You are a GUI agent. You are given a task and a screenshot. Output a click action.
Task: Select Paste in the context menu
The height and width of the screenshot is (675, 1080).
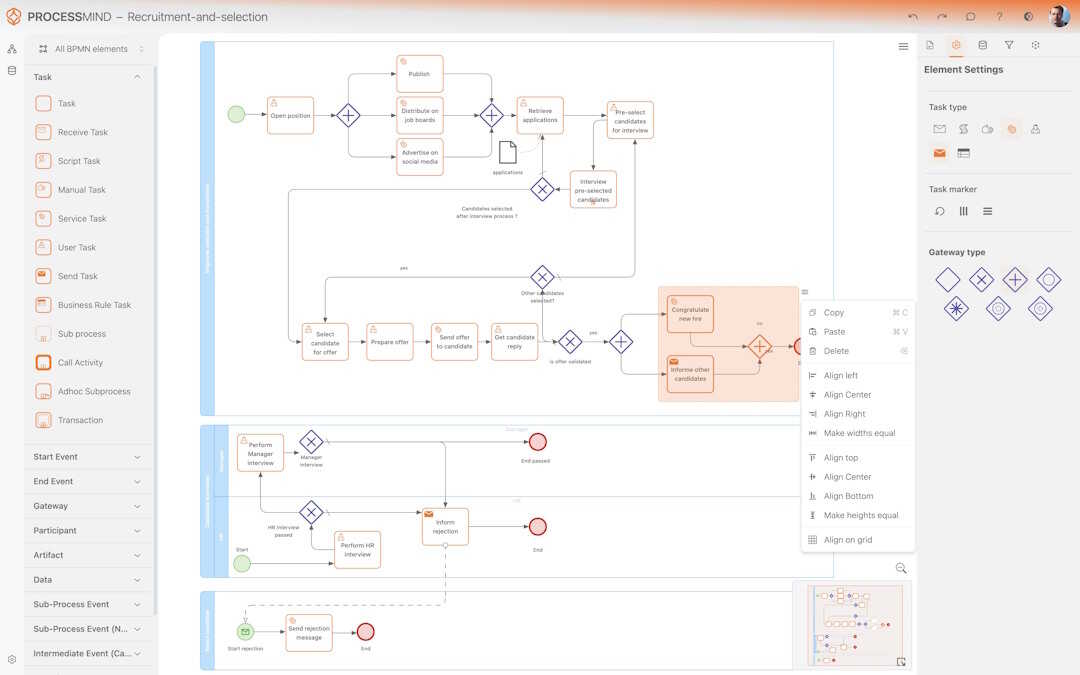pyautogui.click(x=833, y=331)
